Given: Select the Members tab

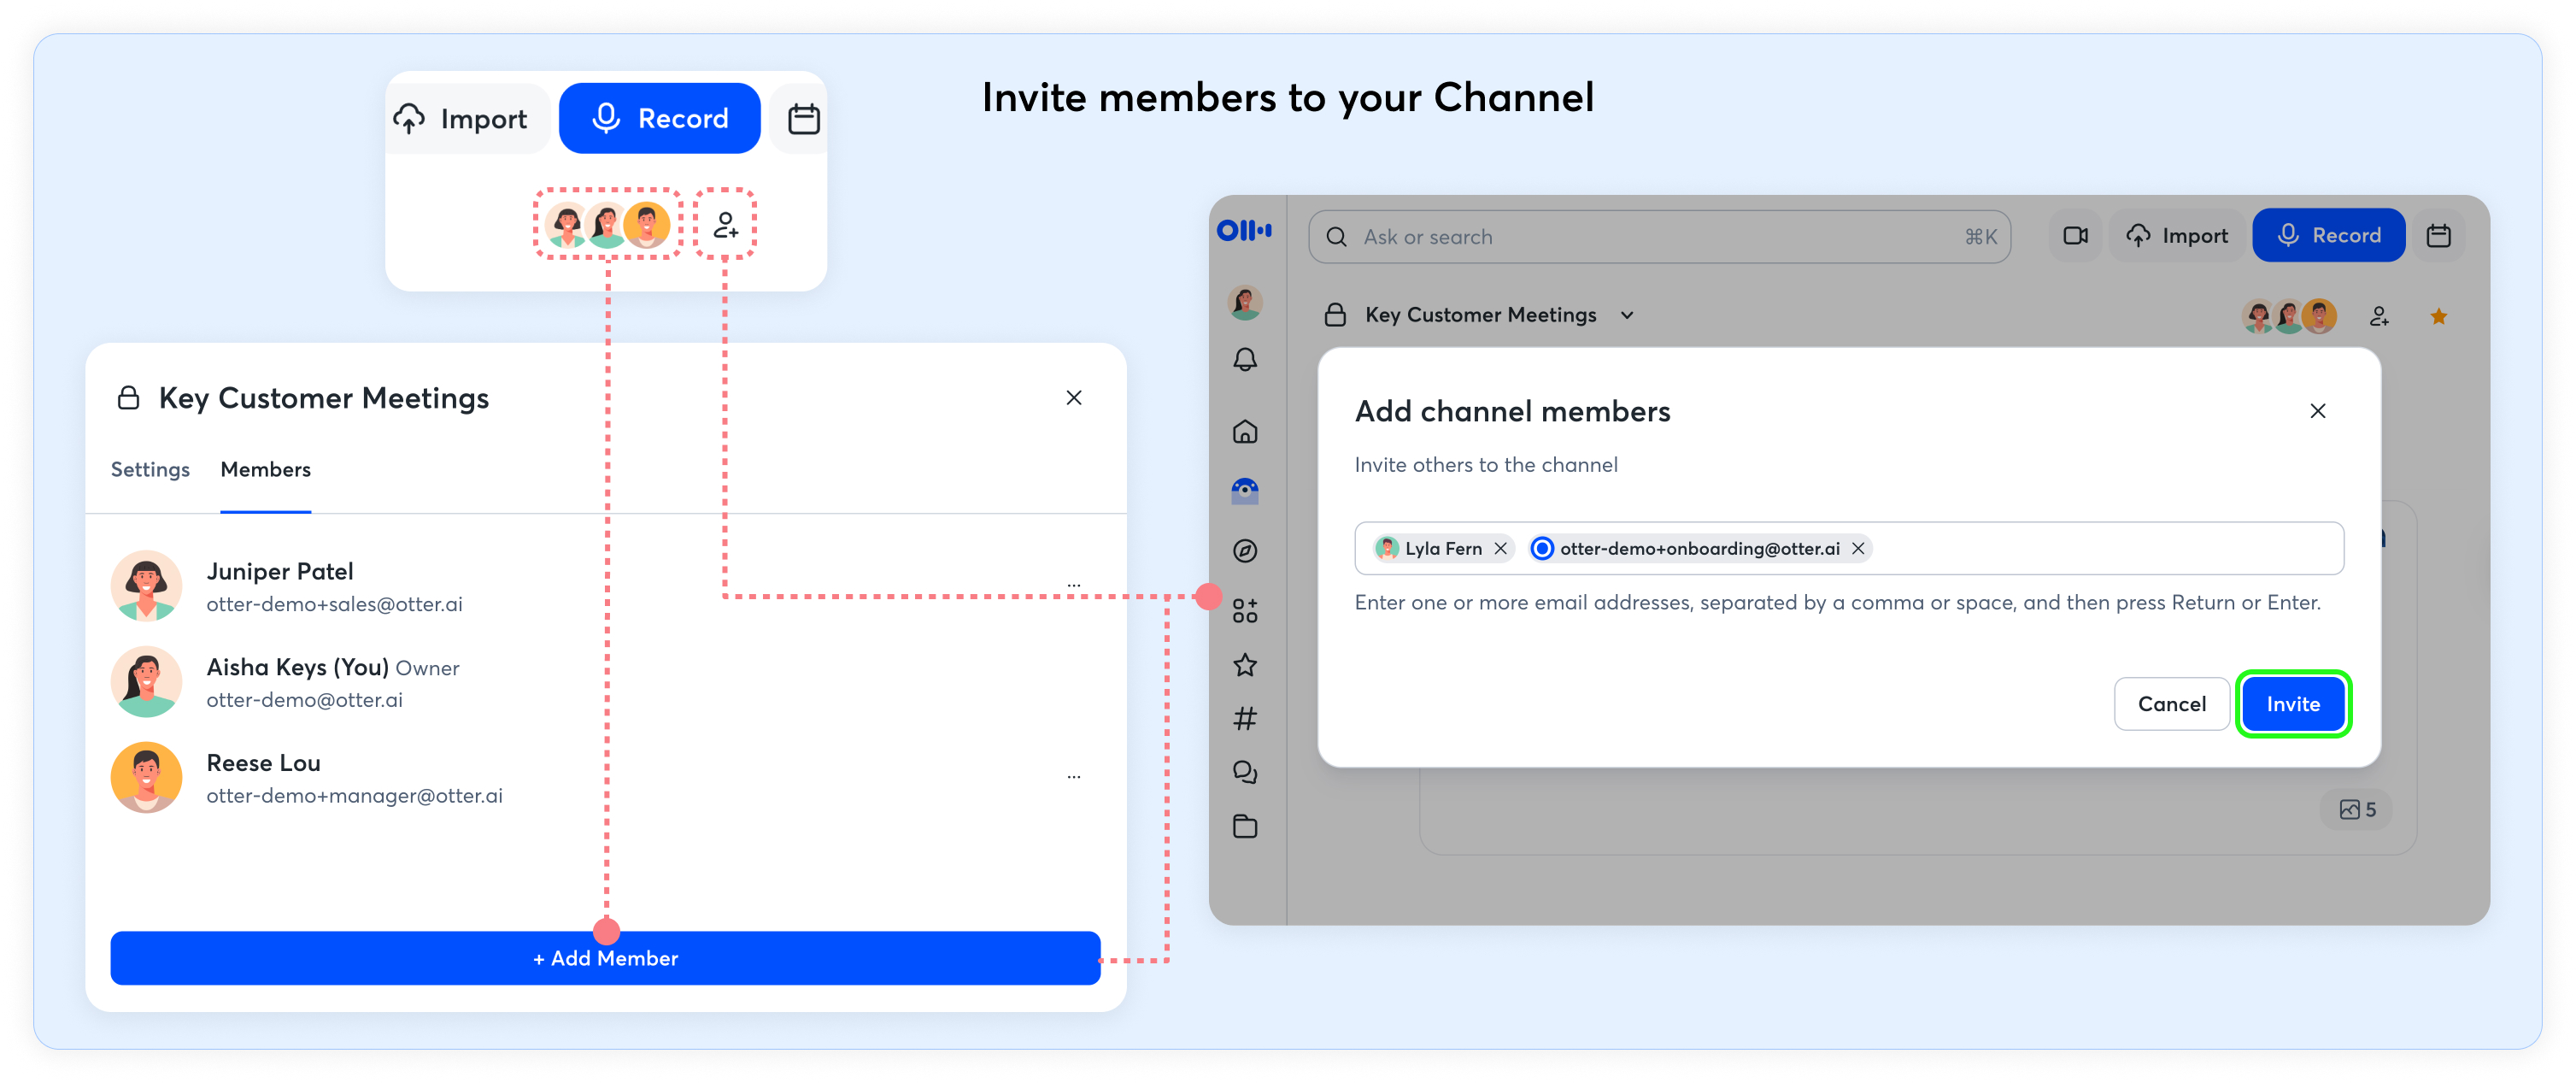Looking at the screenshot, I should click(265, 469).
